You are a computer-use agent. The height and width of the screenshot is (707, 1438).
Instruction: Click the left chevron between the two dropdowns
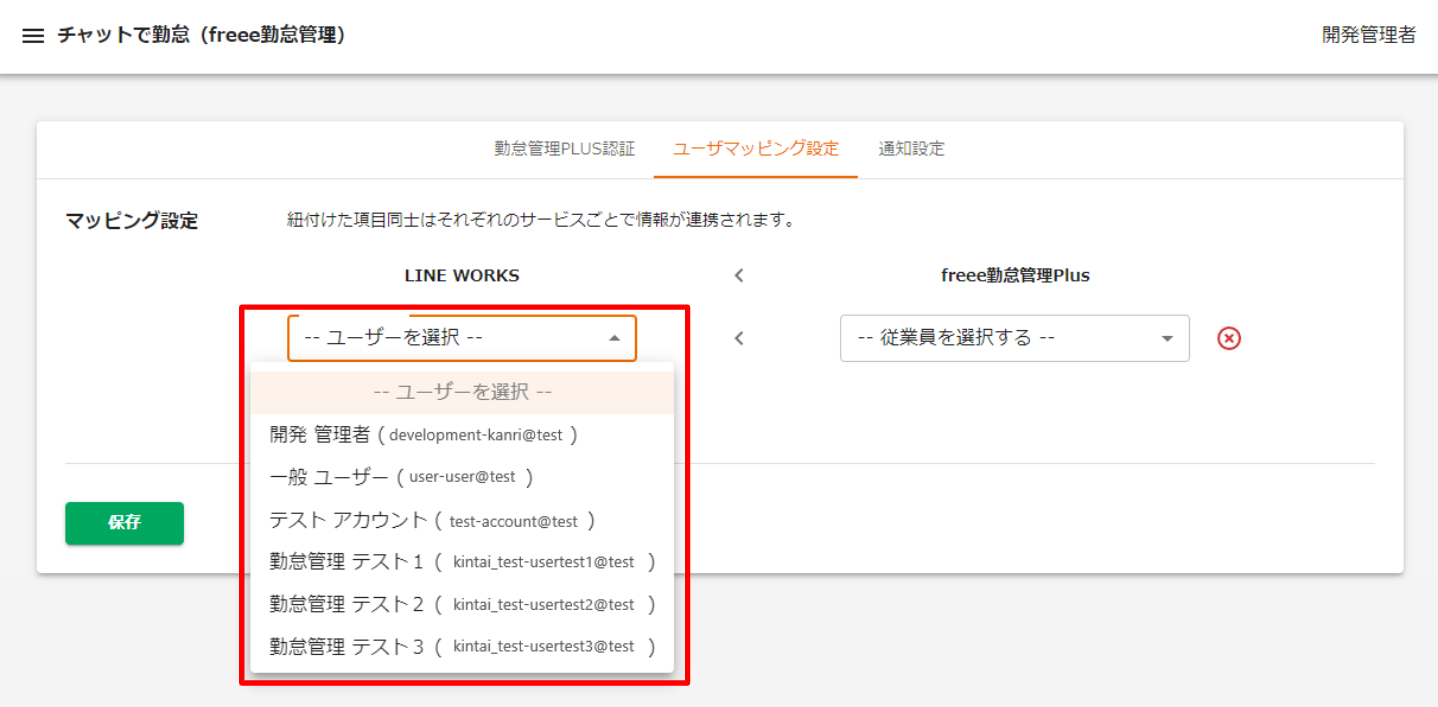(x=739, y=338)
